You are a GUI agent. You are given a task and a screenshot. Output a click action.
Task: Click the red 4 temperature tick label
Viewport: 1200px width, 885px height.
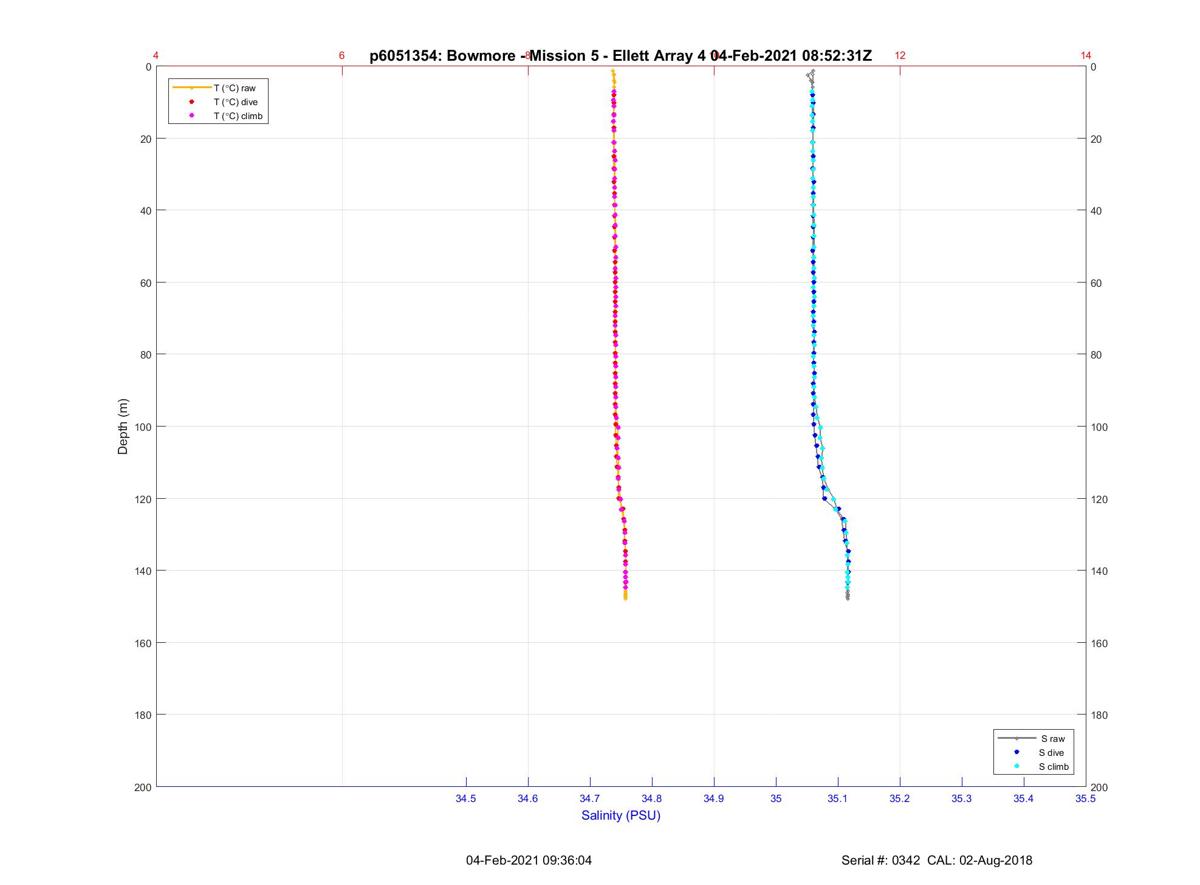[156, 56]
